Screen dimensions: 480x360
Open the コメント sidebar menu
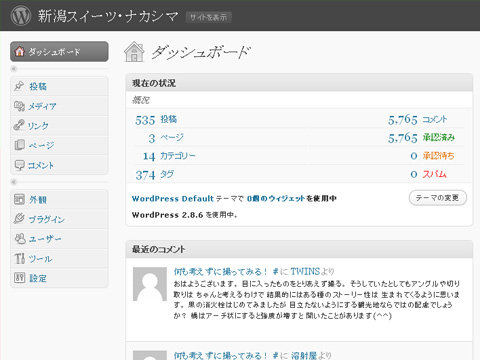[x=59, y=165]
